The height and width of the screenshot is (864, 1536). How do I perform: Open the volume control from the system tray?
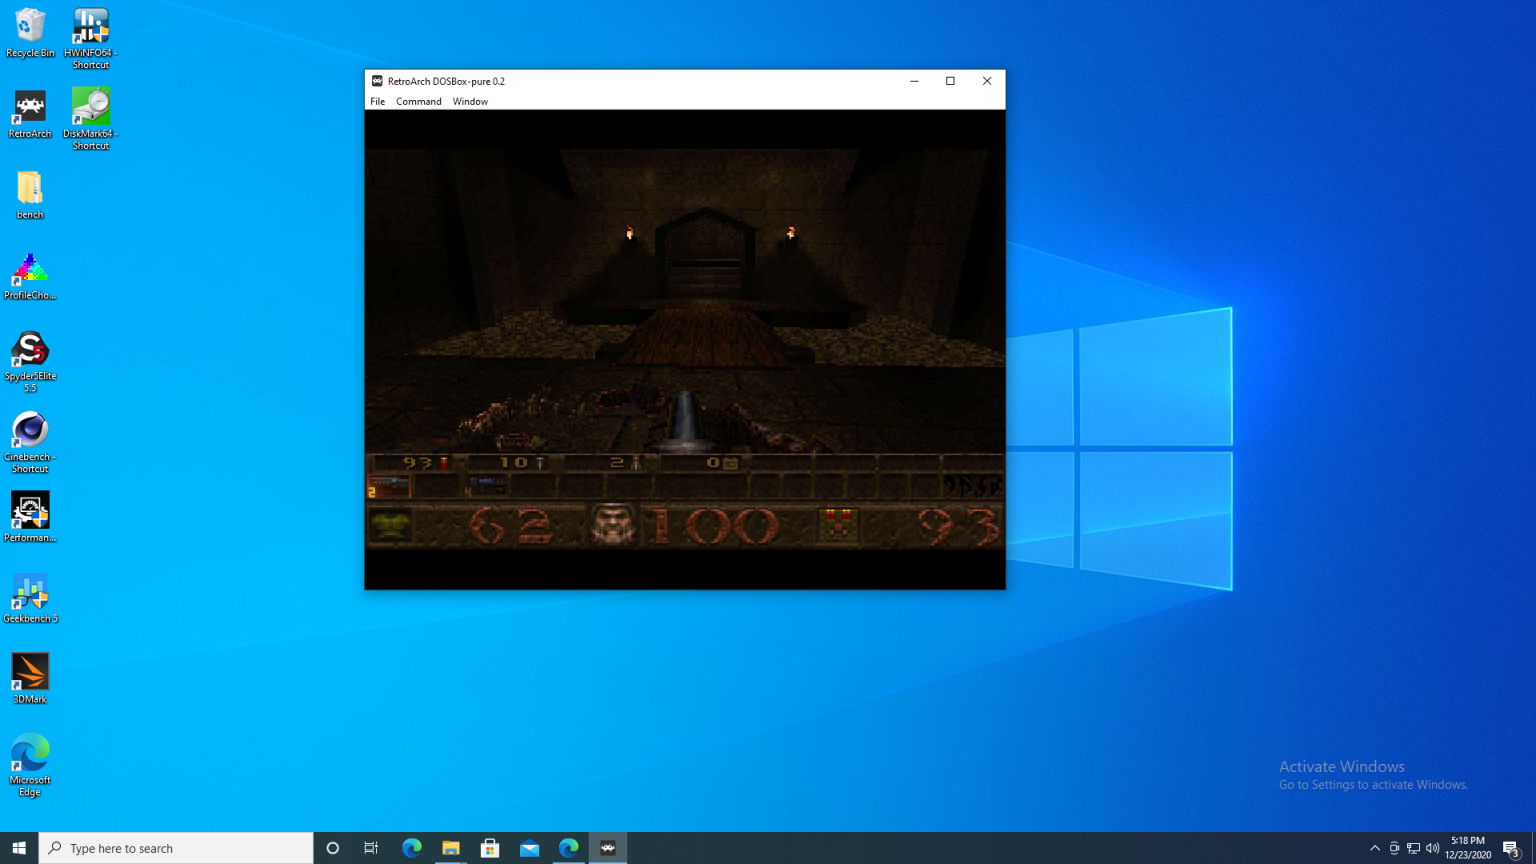tap(1432, 847)
